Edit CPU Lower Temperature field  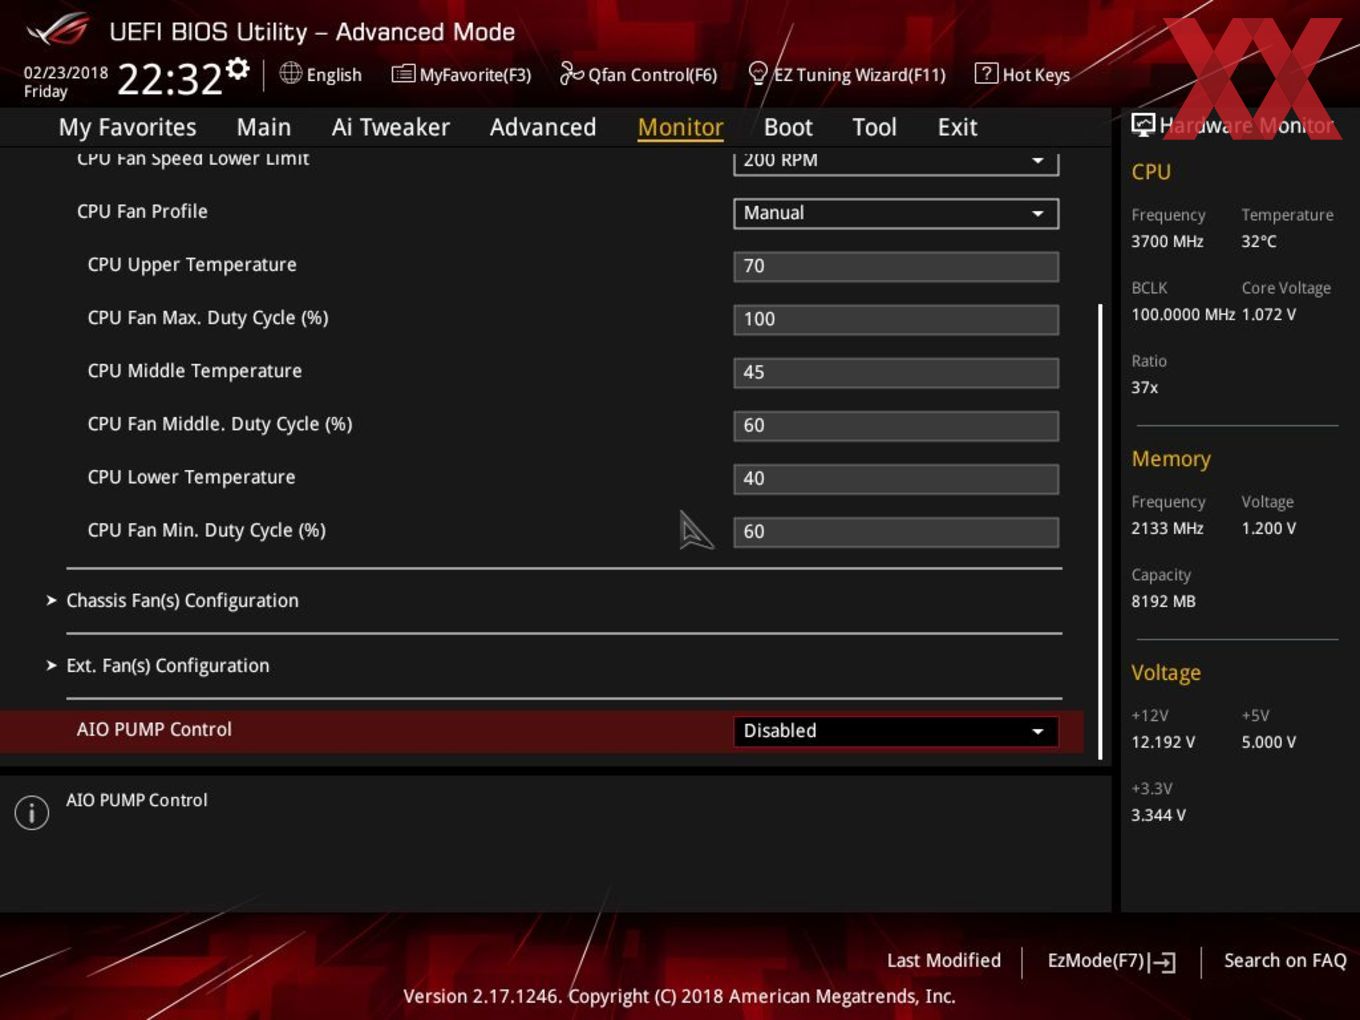click(x=896, y=478)
